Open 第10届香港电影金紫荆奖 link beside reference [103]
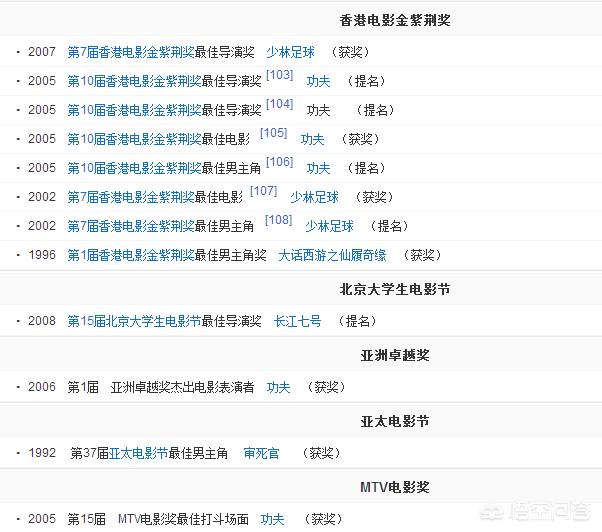The height and width of the screenshot is (532, 602). [x=134, y=81]
